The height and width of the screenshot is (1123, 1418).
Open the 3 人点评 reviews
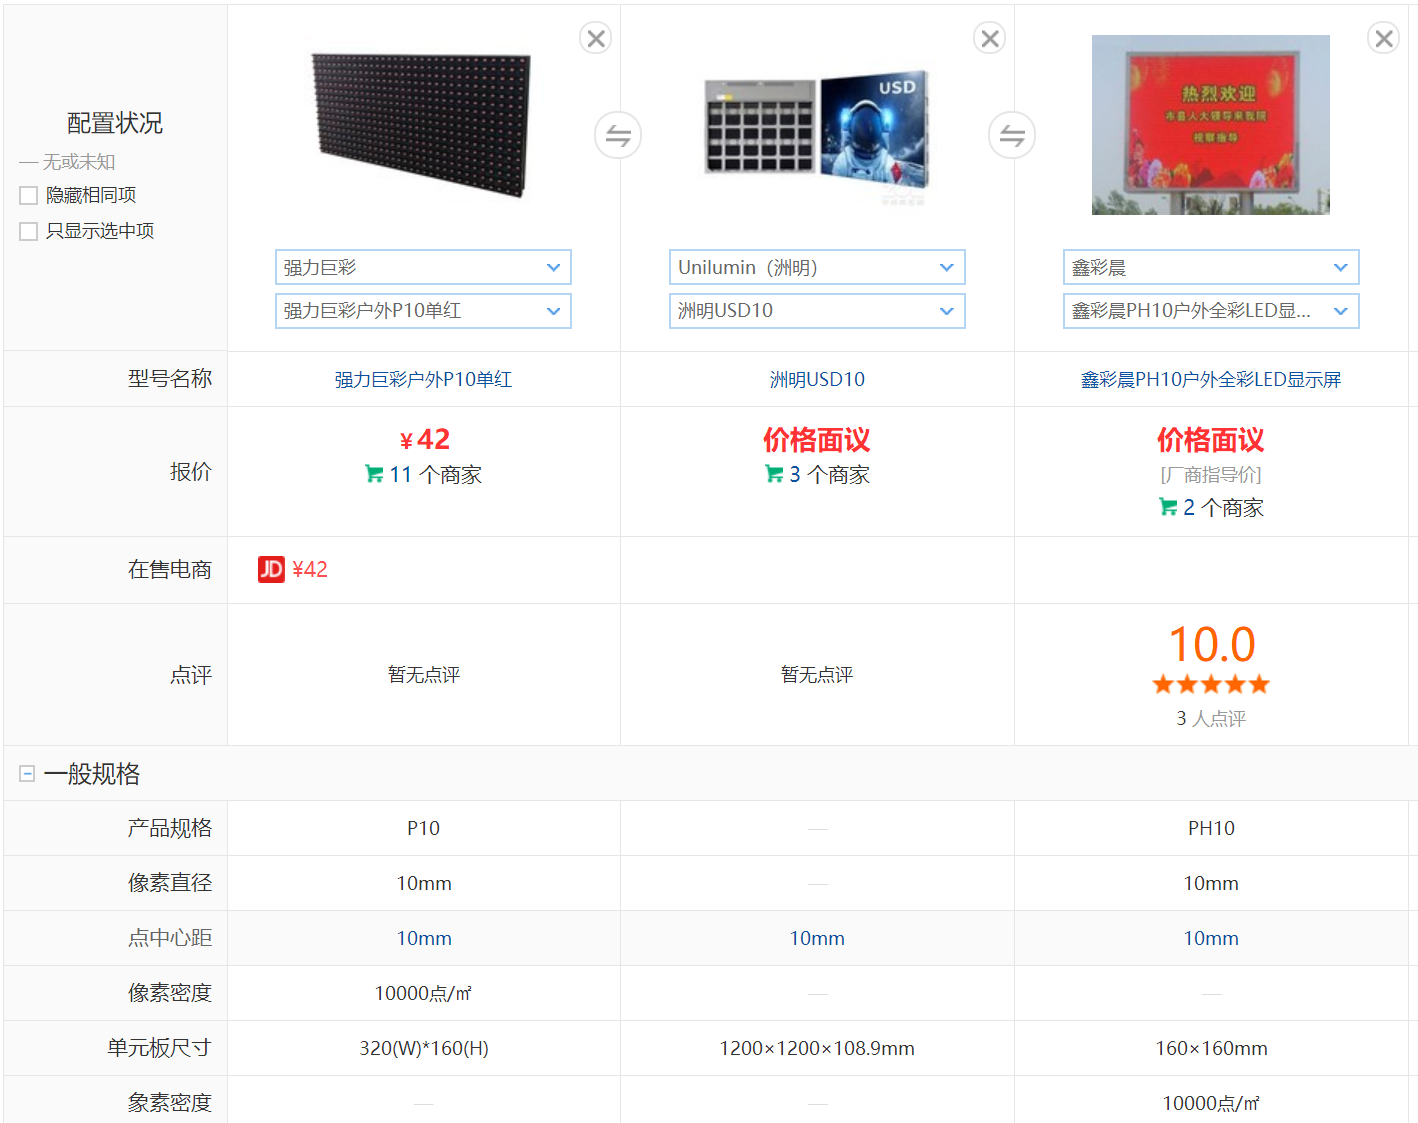[1211, 719]
